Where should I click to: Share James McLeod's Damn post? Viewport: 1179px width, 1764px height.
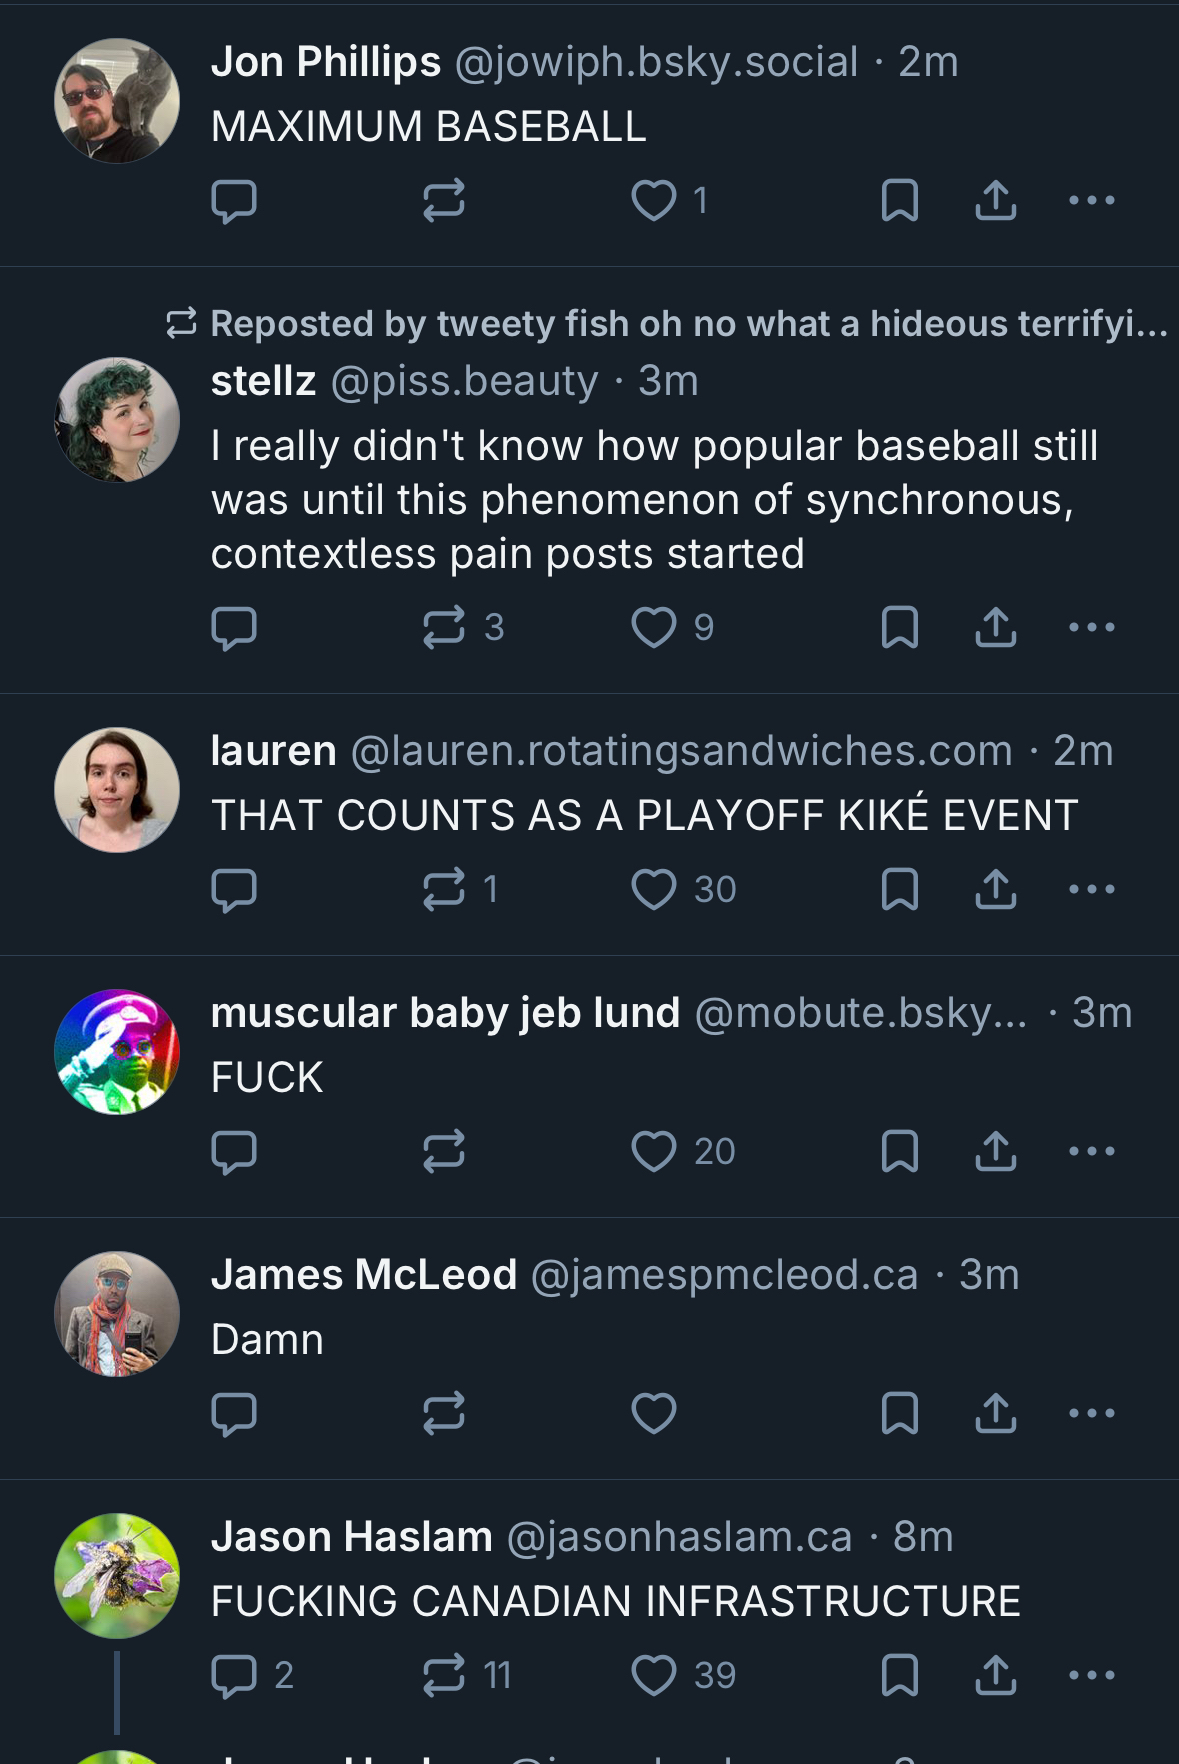coord(996,1414)
